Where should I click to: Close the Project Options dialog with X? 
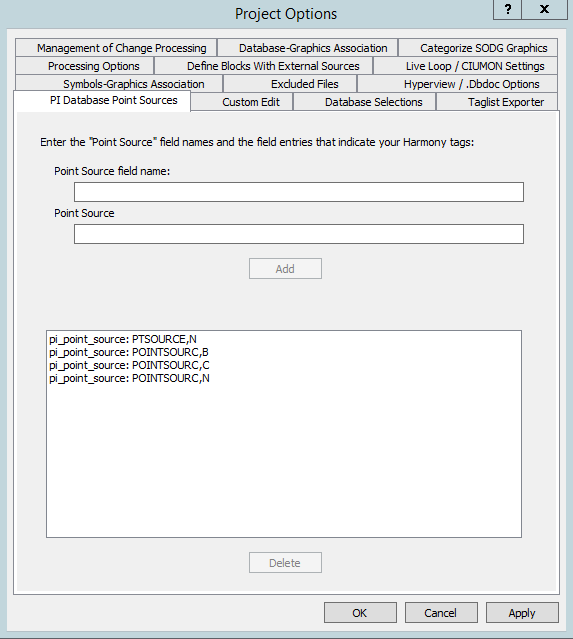coord(544,9)
